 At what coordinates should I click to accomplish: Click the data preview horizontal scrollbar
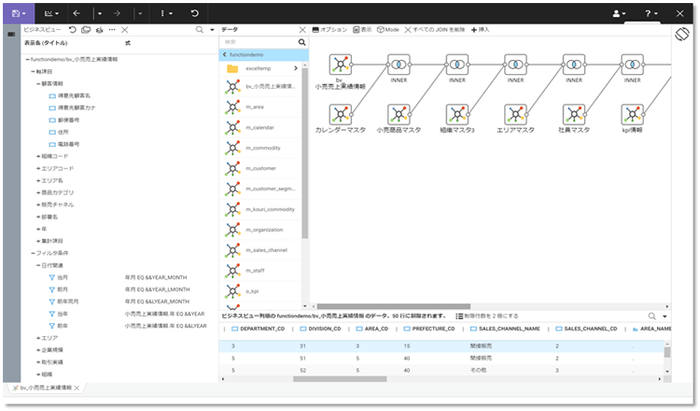[x=340, y=379]
